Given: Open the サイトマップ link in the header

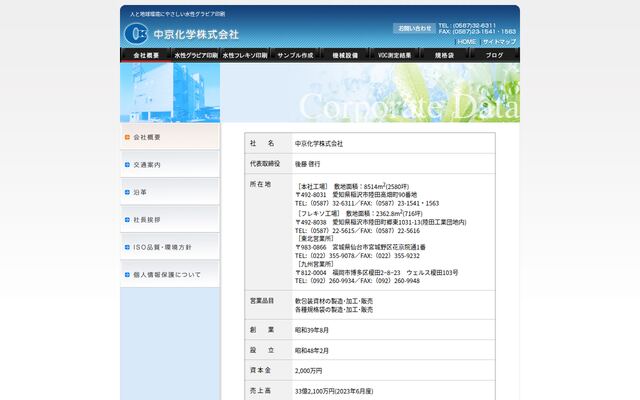Looking at the screenshot, I should (x=499, y=42).
